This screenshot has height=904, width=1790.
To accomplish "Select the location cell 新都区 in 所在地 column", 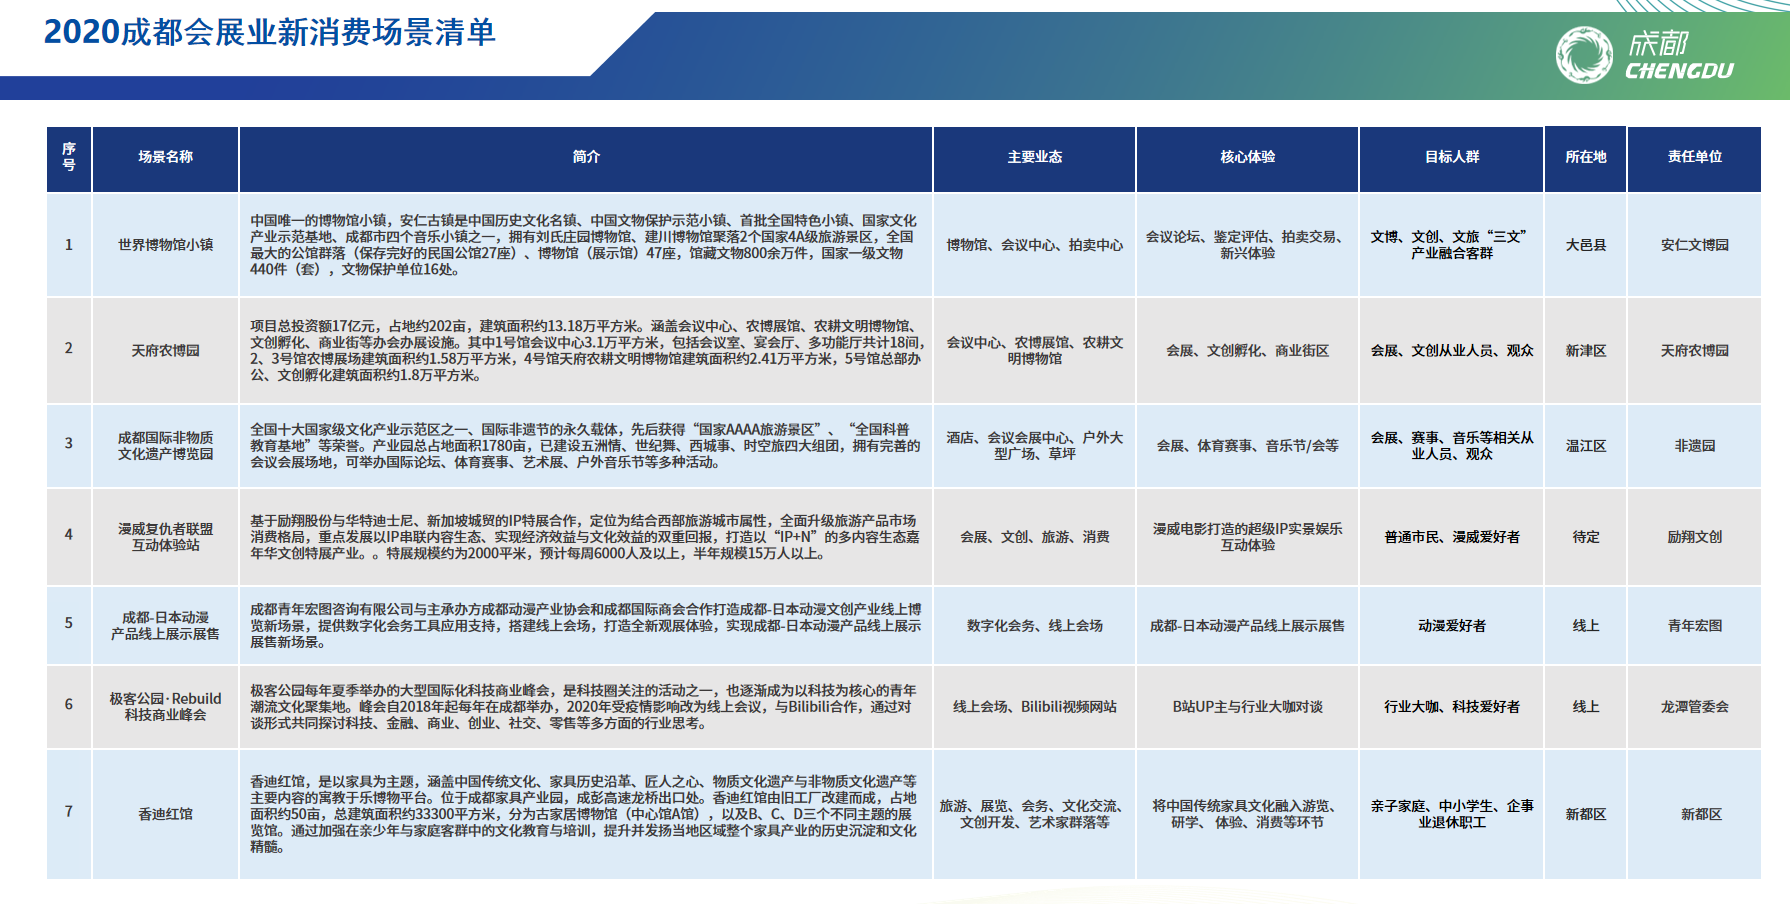I will [x=1586, y=815].
